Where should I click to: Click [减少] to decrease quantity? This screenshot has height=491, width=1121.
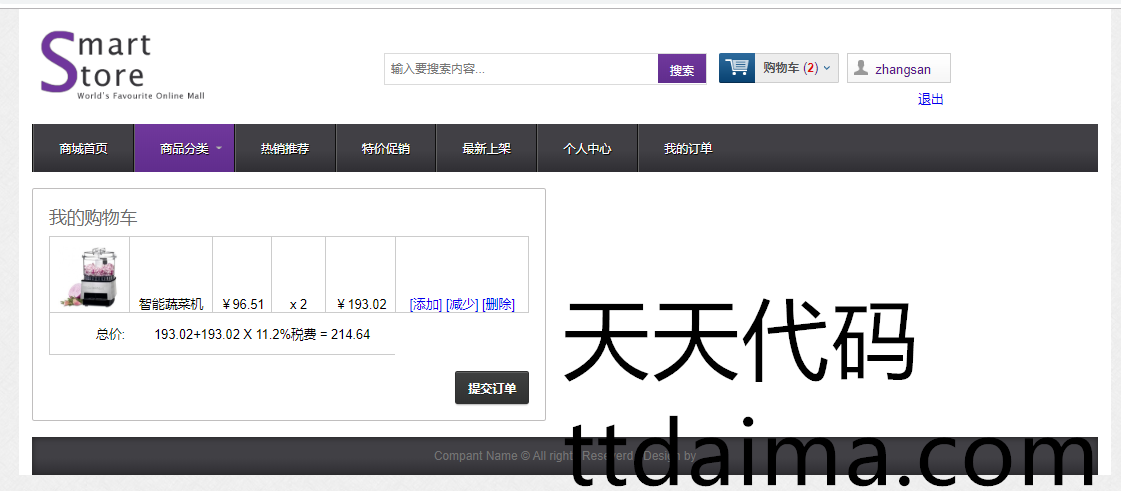tap(461, 304)
